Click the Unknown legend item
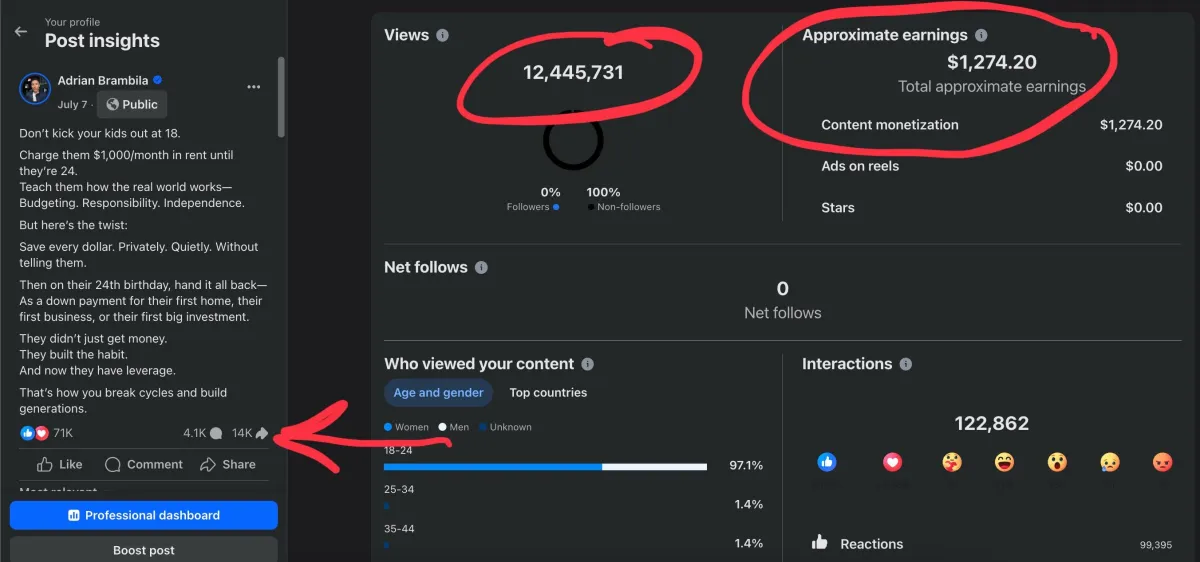Viewport: 1200px width, 562px height. click(505, 427)
